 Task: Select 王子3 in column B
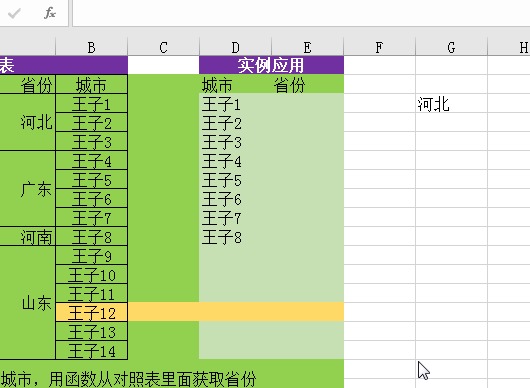pyautogui.click(x=91, y=141)
